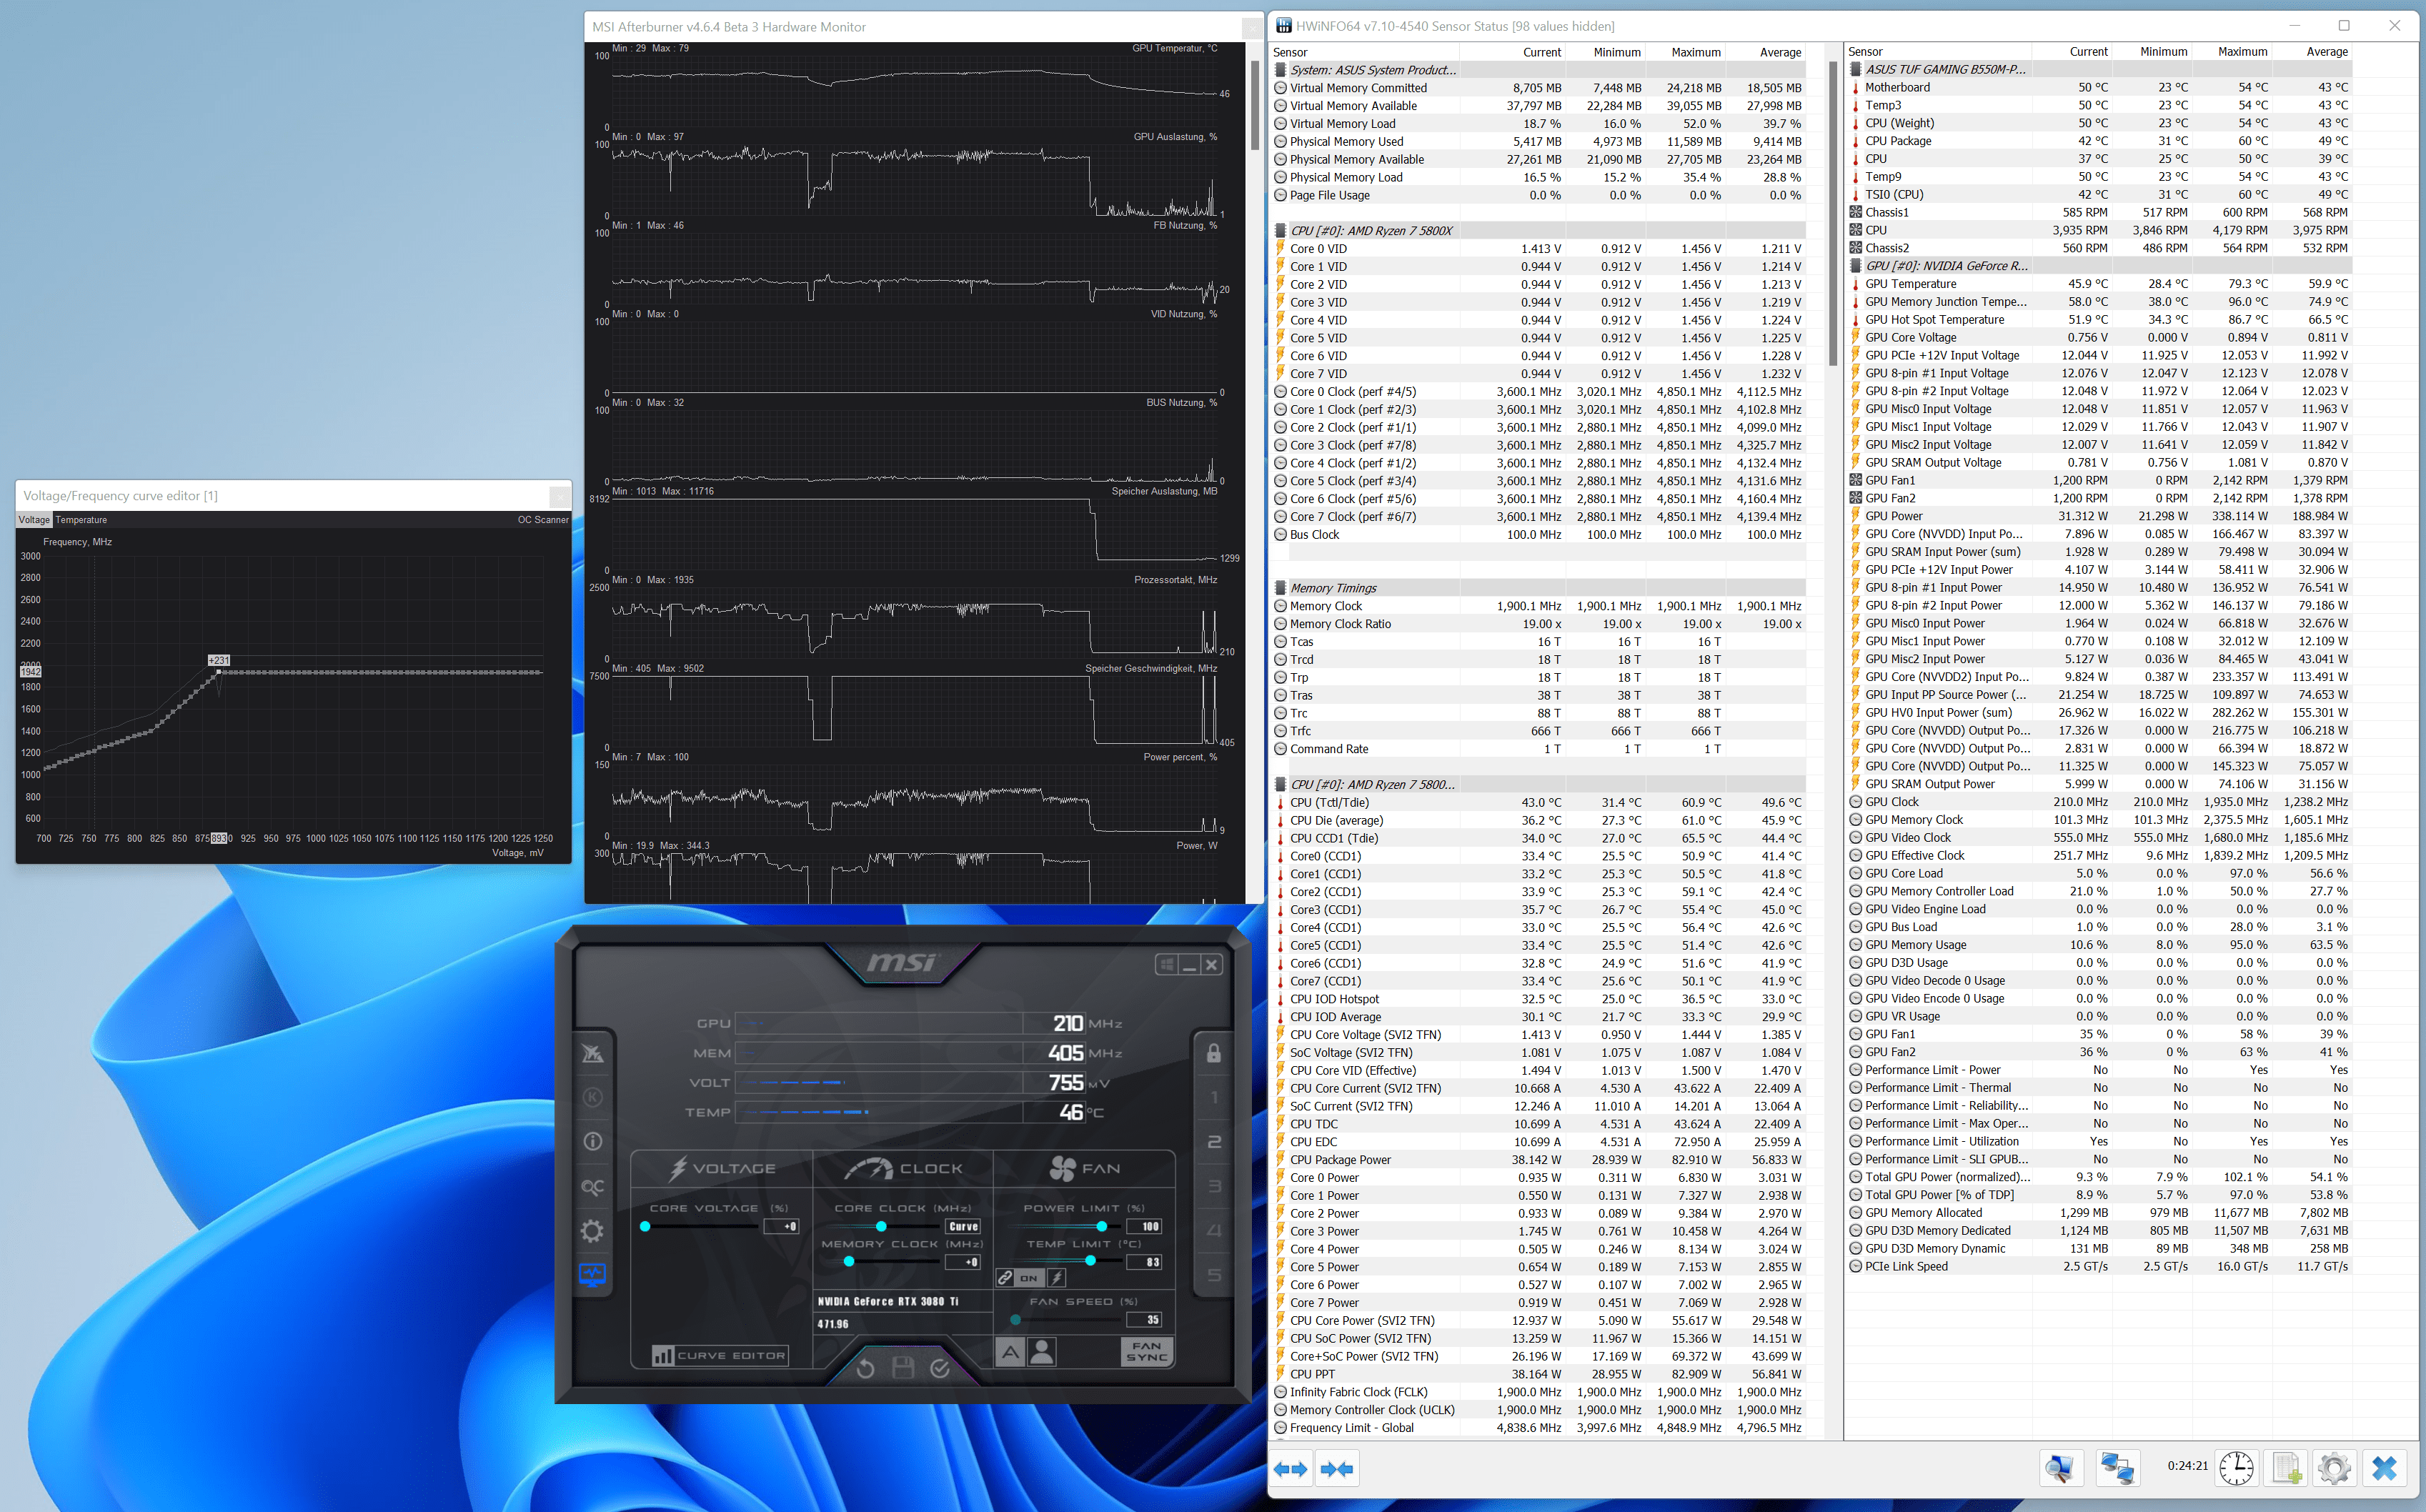2426x1512 pixels.
Task: Select profile slot 4 in Afterburner
Action: (1214, 1230)
